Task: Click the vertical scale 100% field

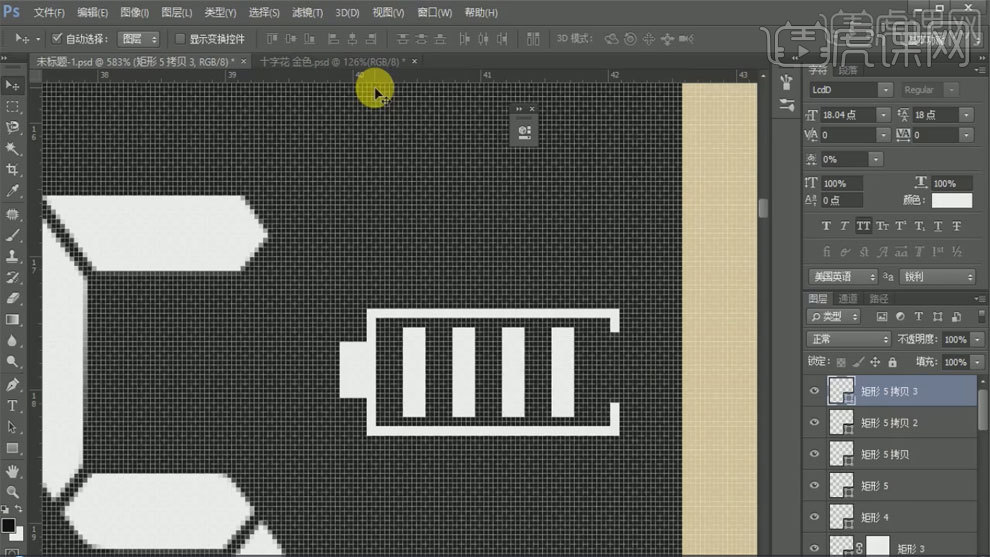Action: [x=841, y=183]
